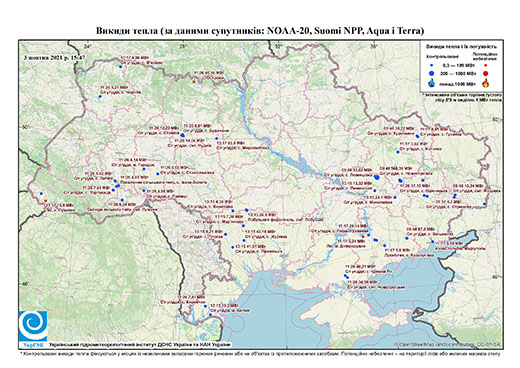Viewport: 520px width, 368px height.
Task: Click the blue marker next to Mariupol label
Action: (433, 242)
